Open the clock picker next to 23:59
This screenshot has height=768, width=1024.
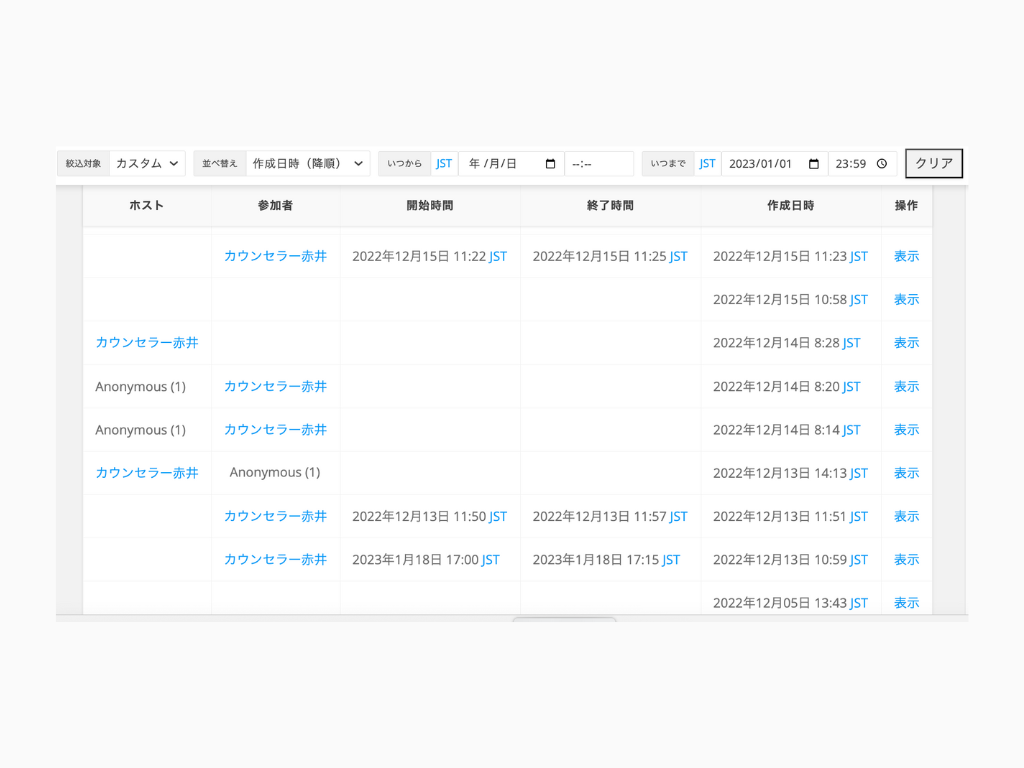881,164
